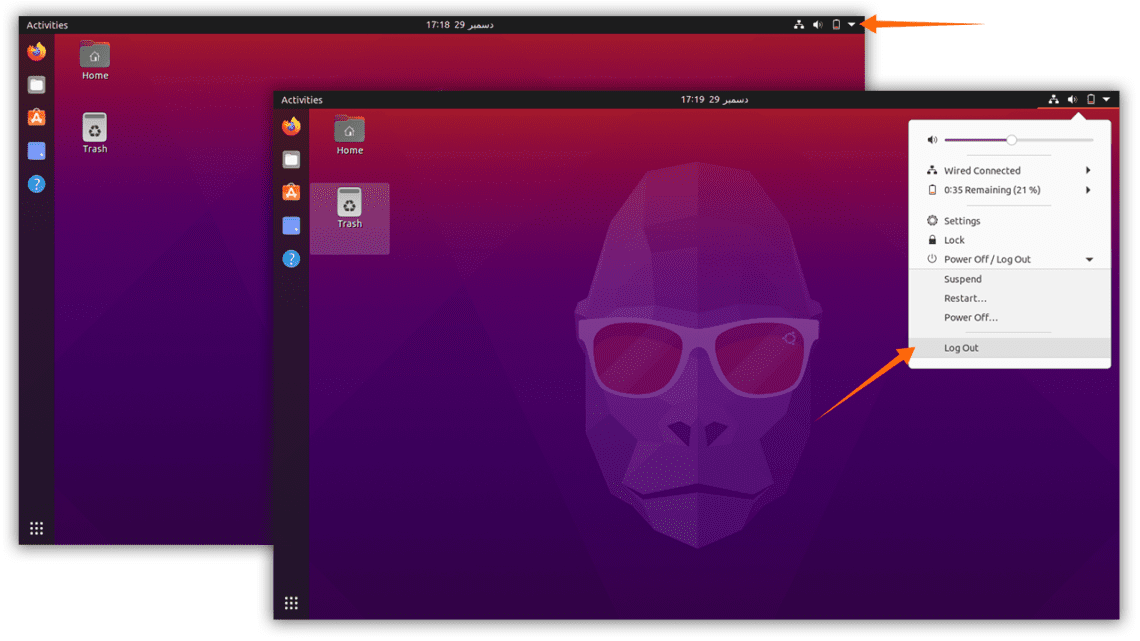Expand the Wired Connected submenu
This screenshot has width=1140, height=641.
[x=1087, y=170]
